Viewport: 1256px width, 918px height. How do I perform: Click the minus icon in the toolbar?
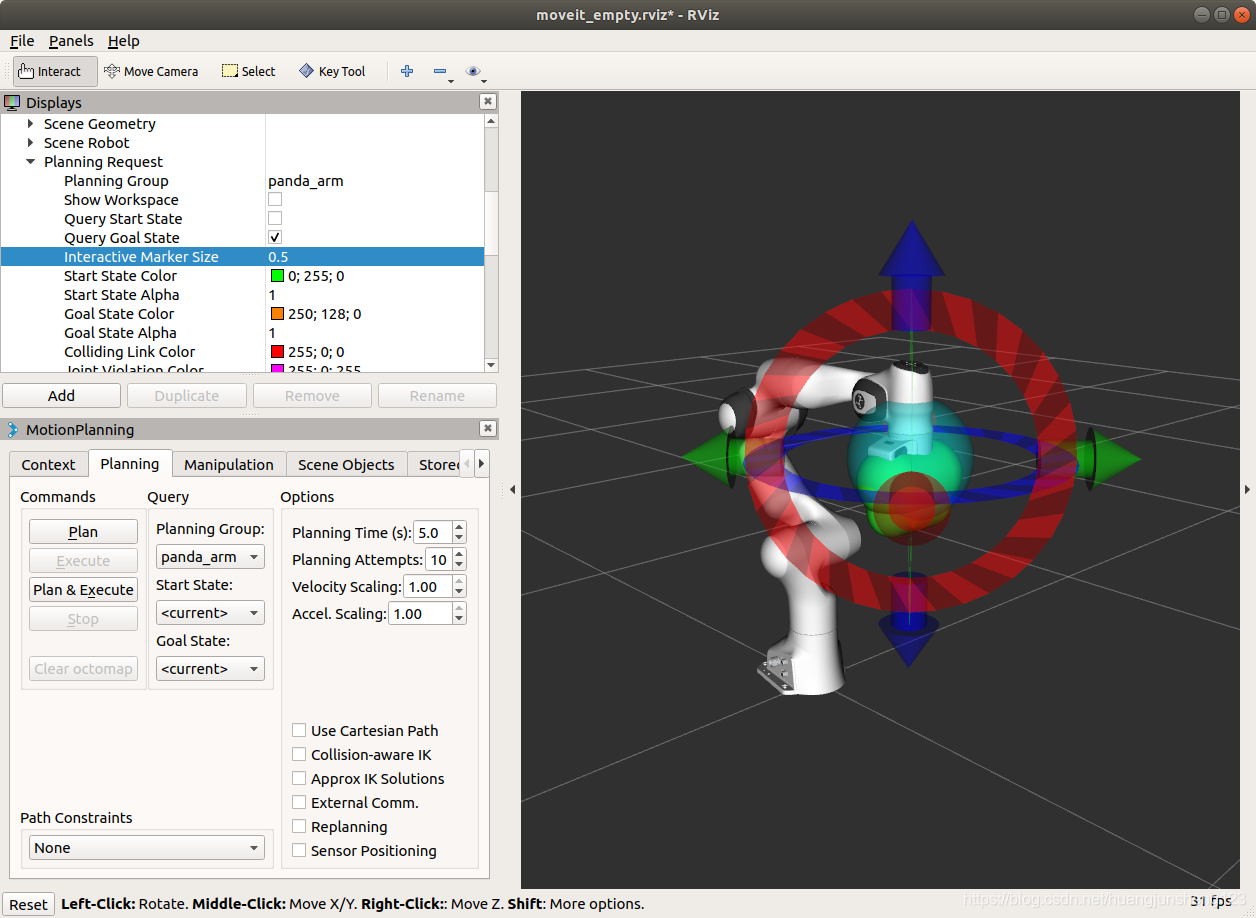pos(440,71)
